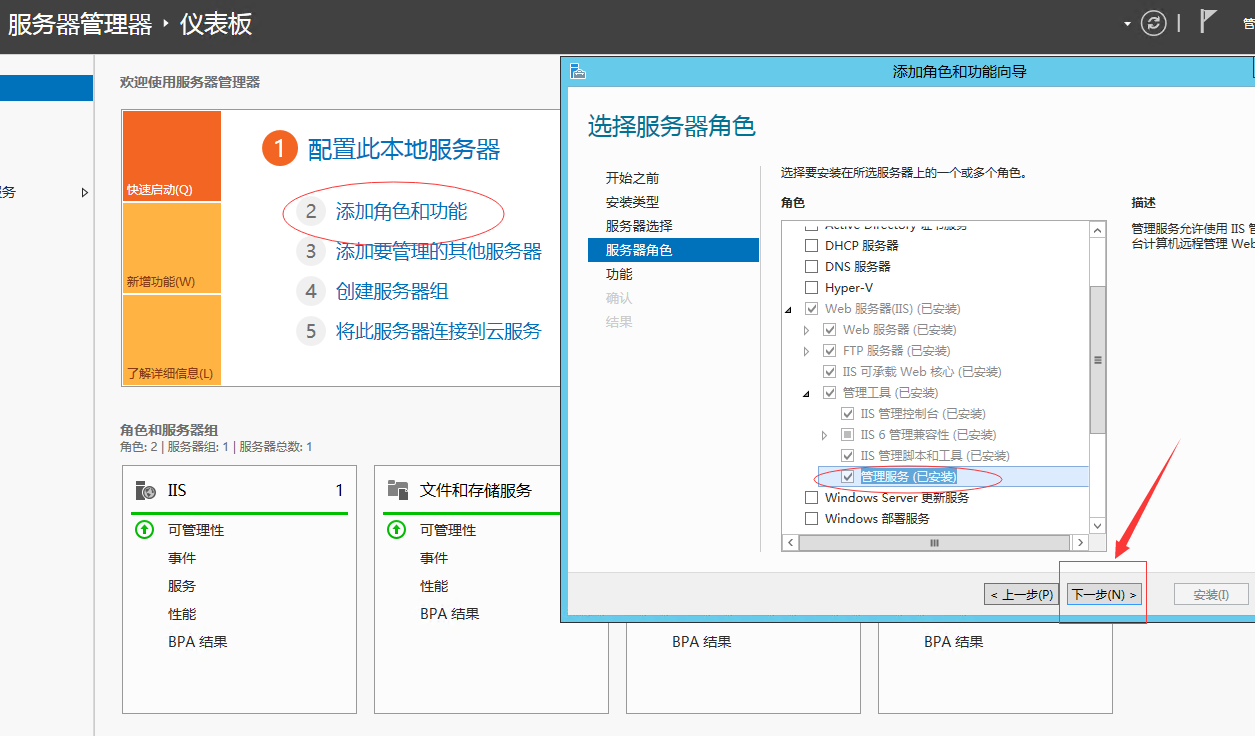This screenshot has width=1255, height=736.
Task: Open BPA 结果 in 文件和存储服务 card
Action: tap(450, 614)
